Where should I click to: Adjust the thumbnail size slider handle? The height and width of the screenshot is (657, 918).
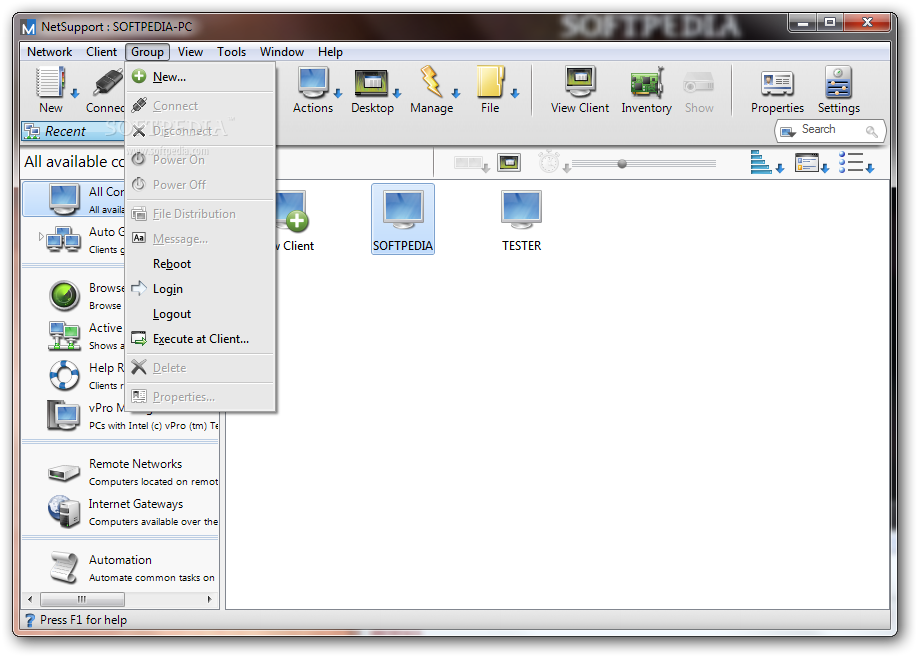[622, 163]
